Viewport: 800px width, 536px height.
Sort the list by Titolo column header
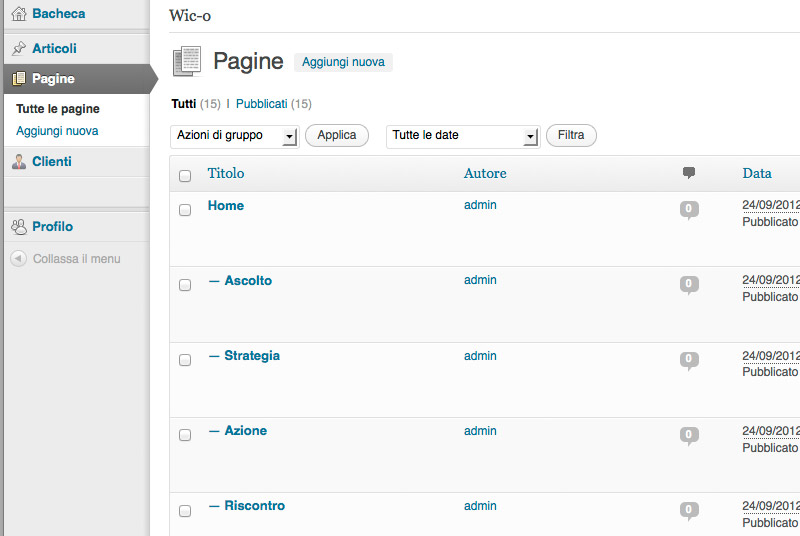[x=226, y=173]
